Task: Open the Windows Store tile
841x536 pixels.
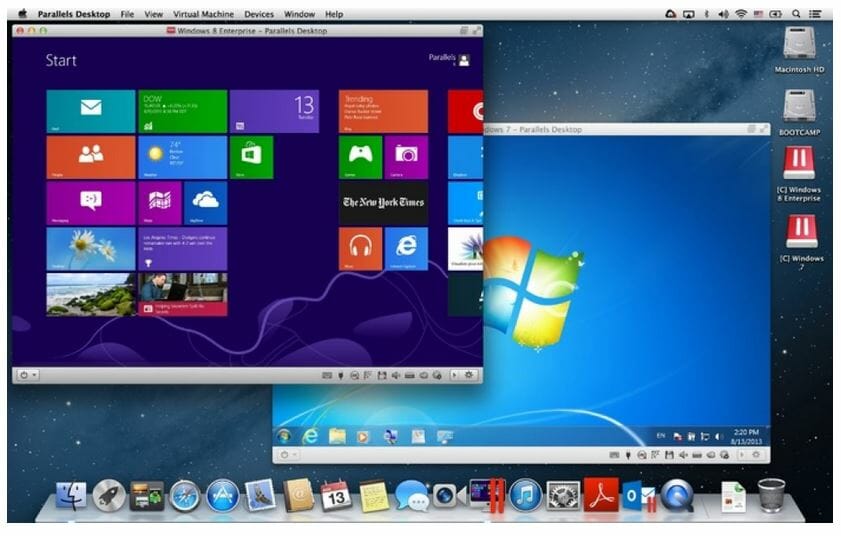Action: point(252,157)
